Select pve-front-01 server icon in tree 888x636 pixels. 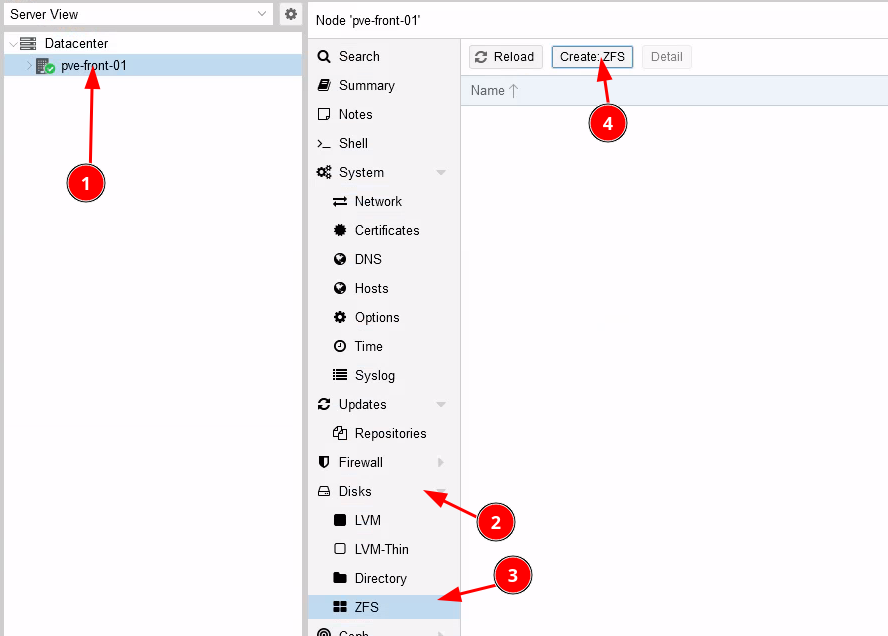click(x=45, y=66)
